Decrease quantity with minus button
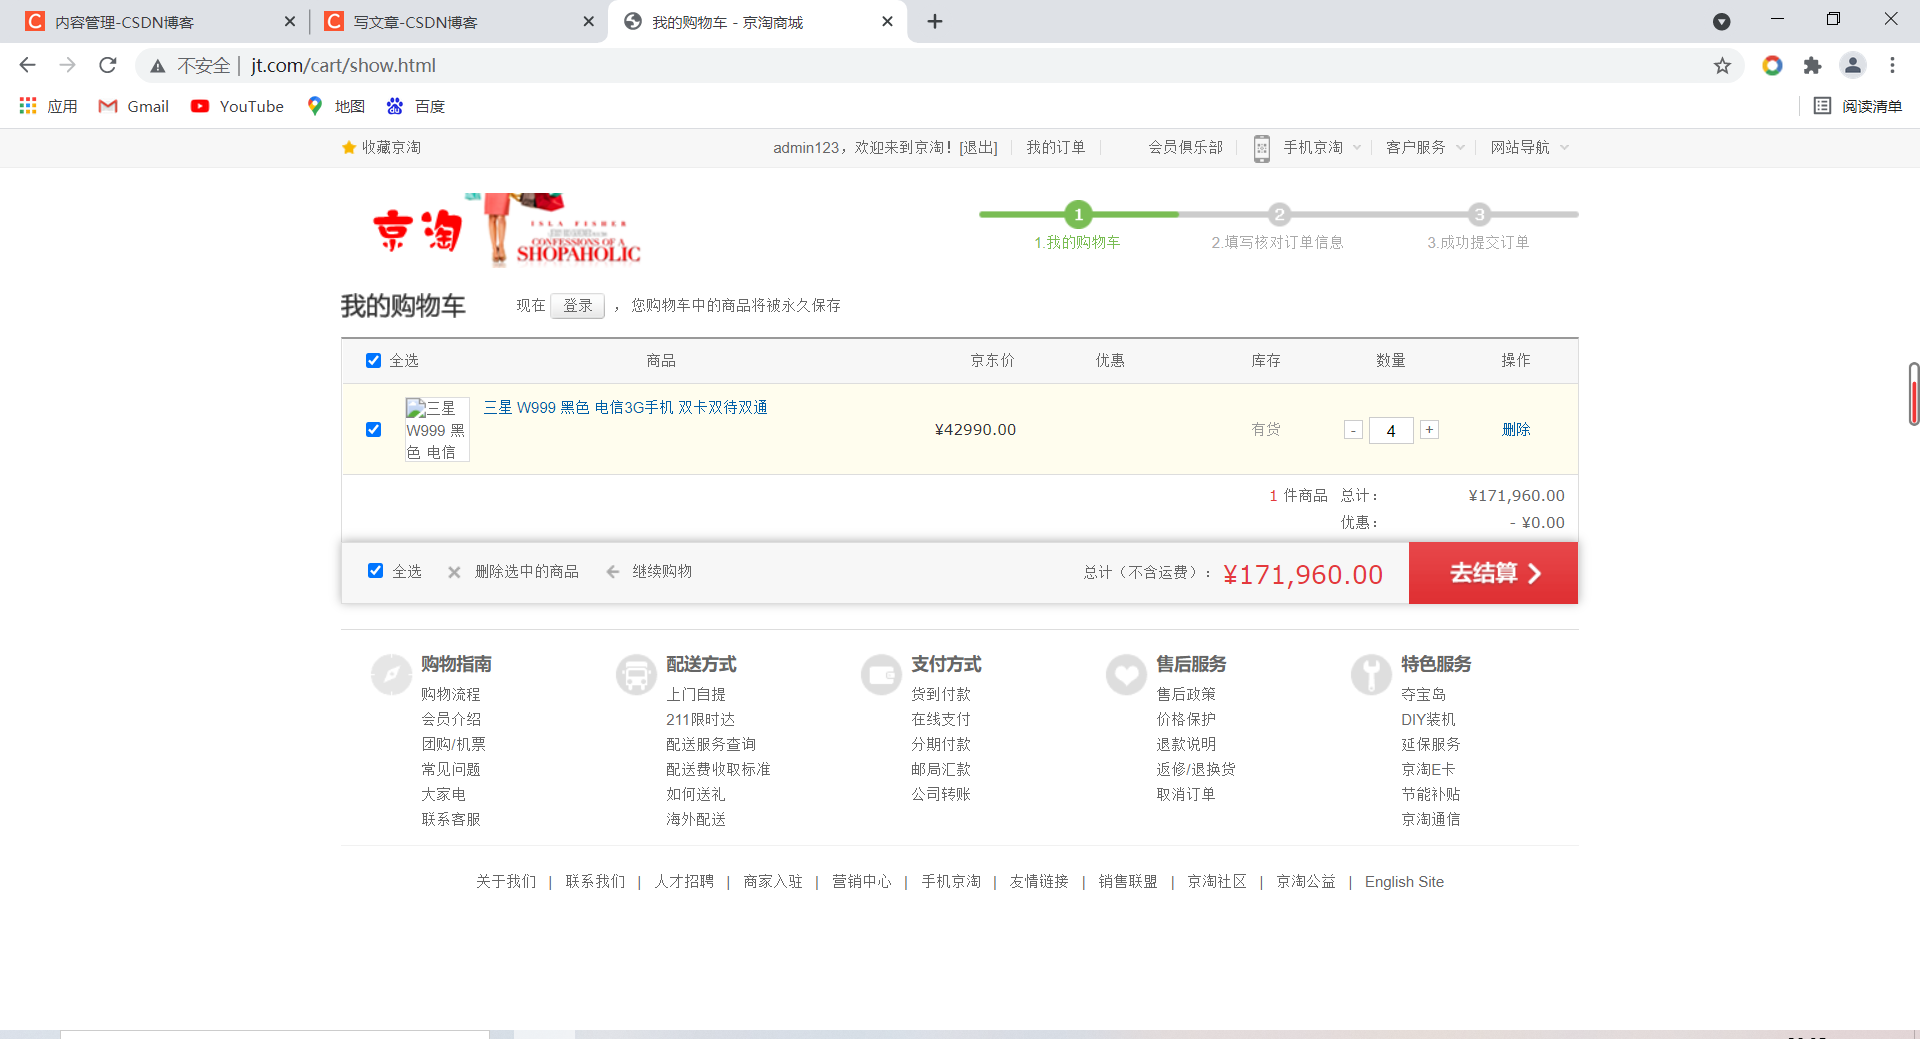 [1353, 430]
